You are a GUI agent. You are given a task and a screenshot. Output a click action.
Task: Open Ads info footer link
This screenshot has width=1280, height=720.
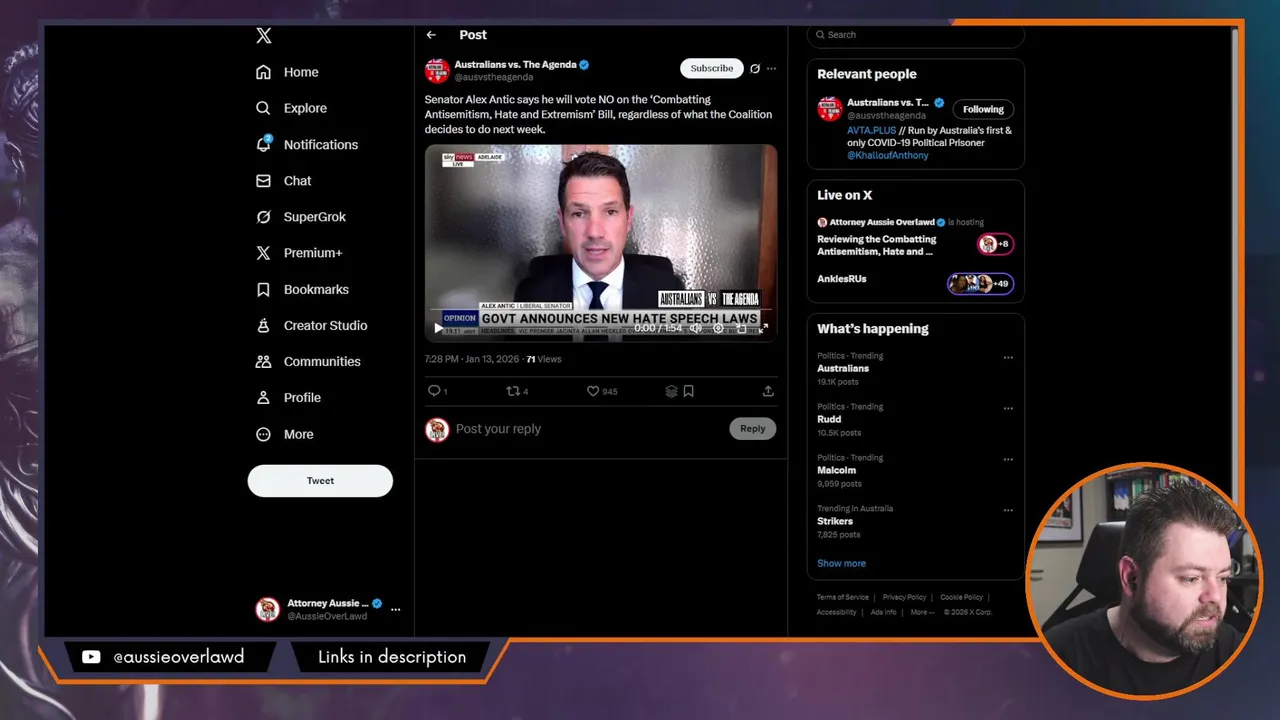click(883, 612)
